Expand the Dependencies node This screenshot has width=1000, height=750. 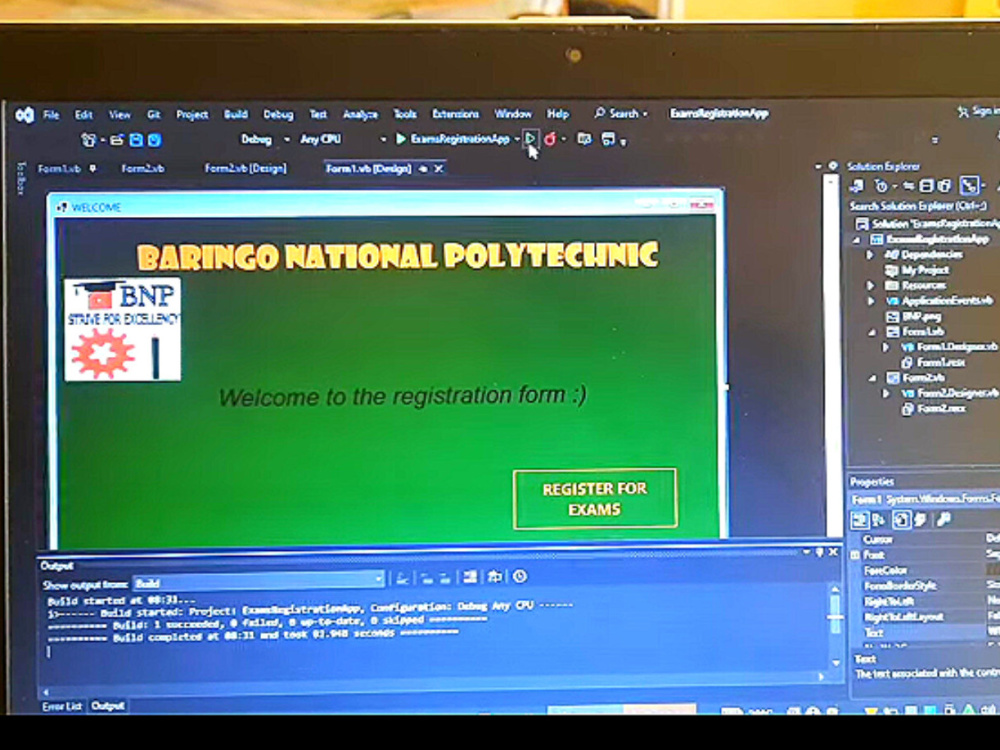point(871,254)
